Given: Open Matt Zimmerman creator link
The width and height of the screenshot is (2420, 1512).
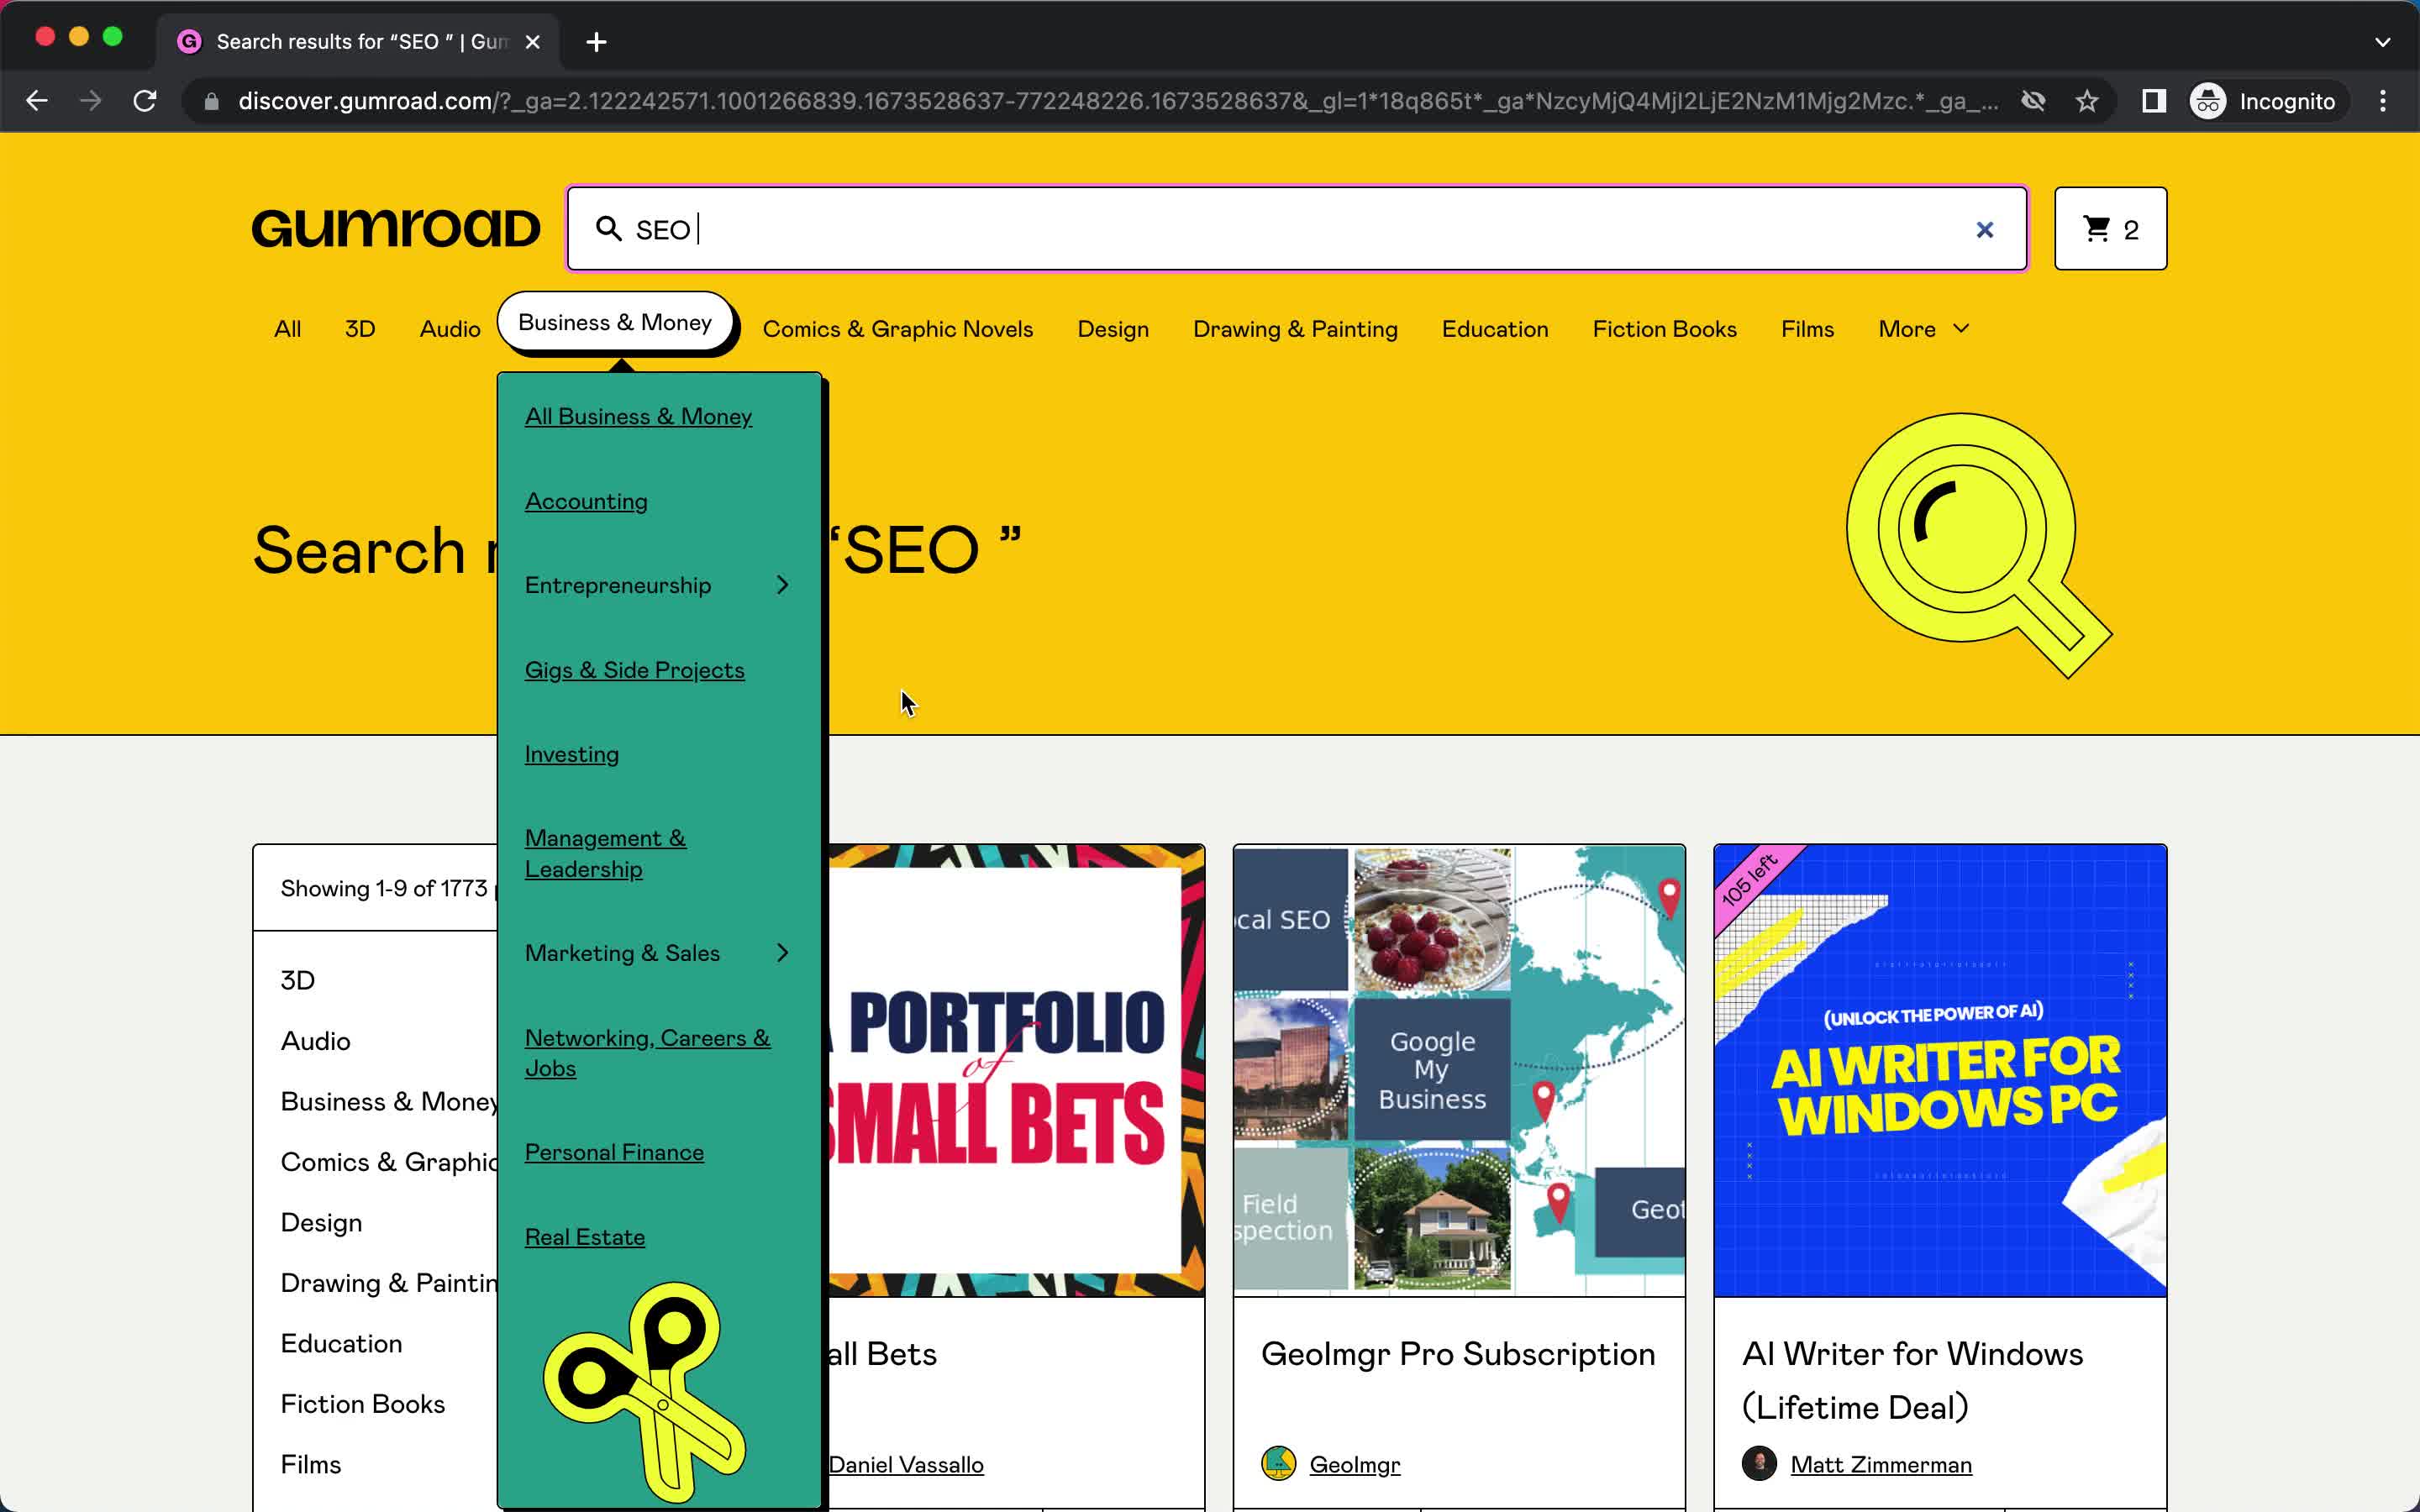Looking at the screenshot, I should [x=1881, y=1465].
